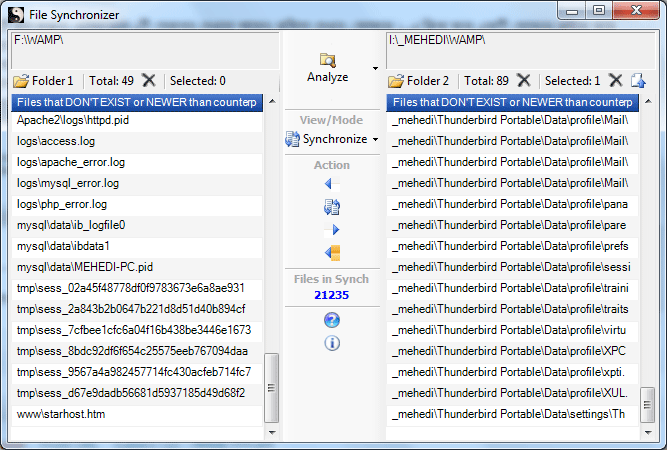The image size is (667, 450).
Task: Click the Analyze button label
Action: tap(328, 77)
